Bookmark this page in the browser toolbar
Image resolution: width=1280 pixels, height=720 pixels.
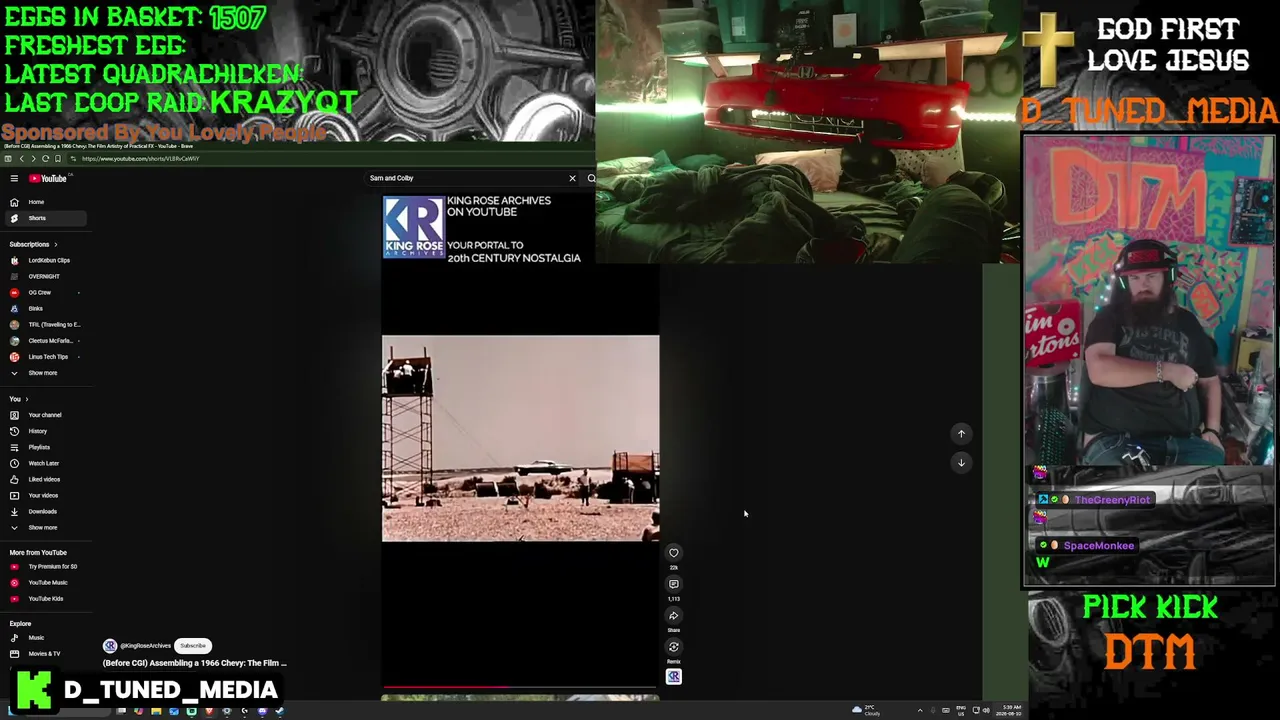[57, 159]
